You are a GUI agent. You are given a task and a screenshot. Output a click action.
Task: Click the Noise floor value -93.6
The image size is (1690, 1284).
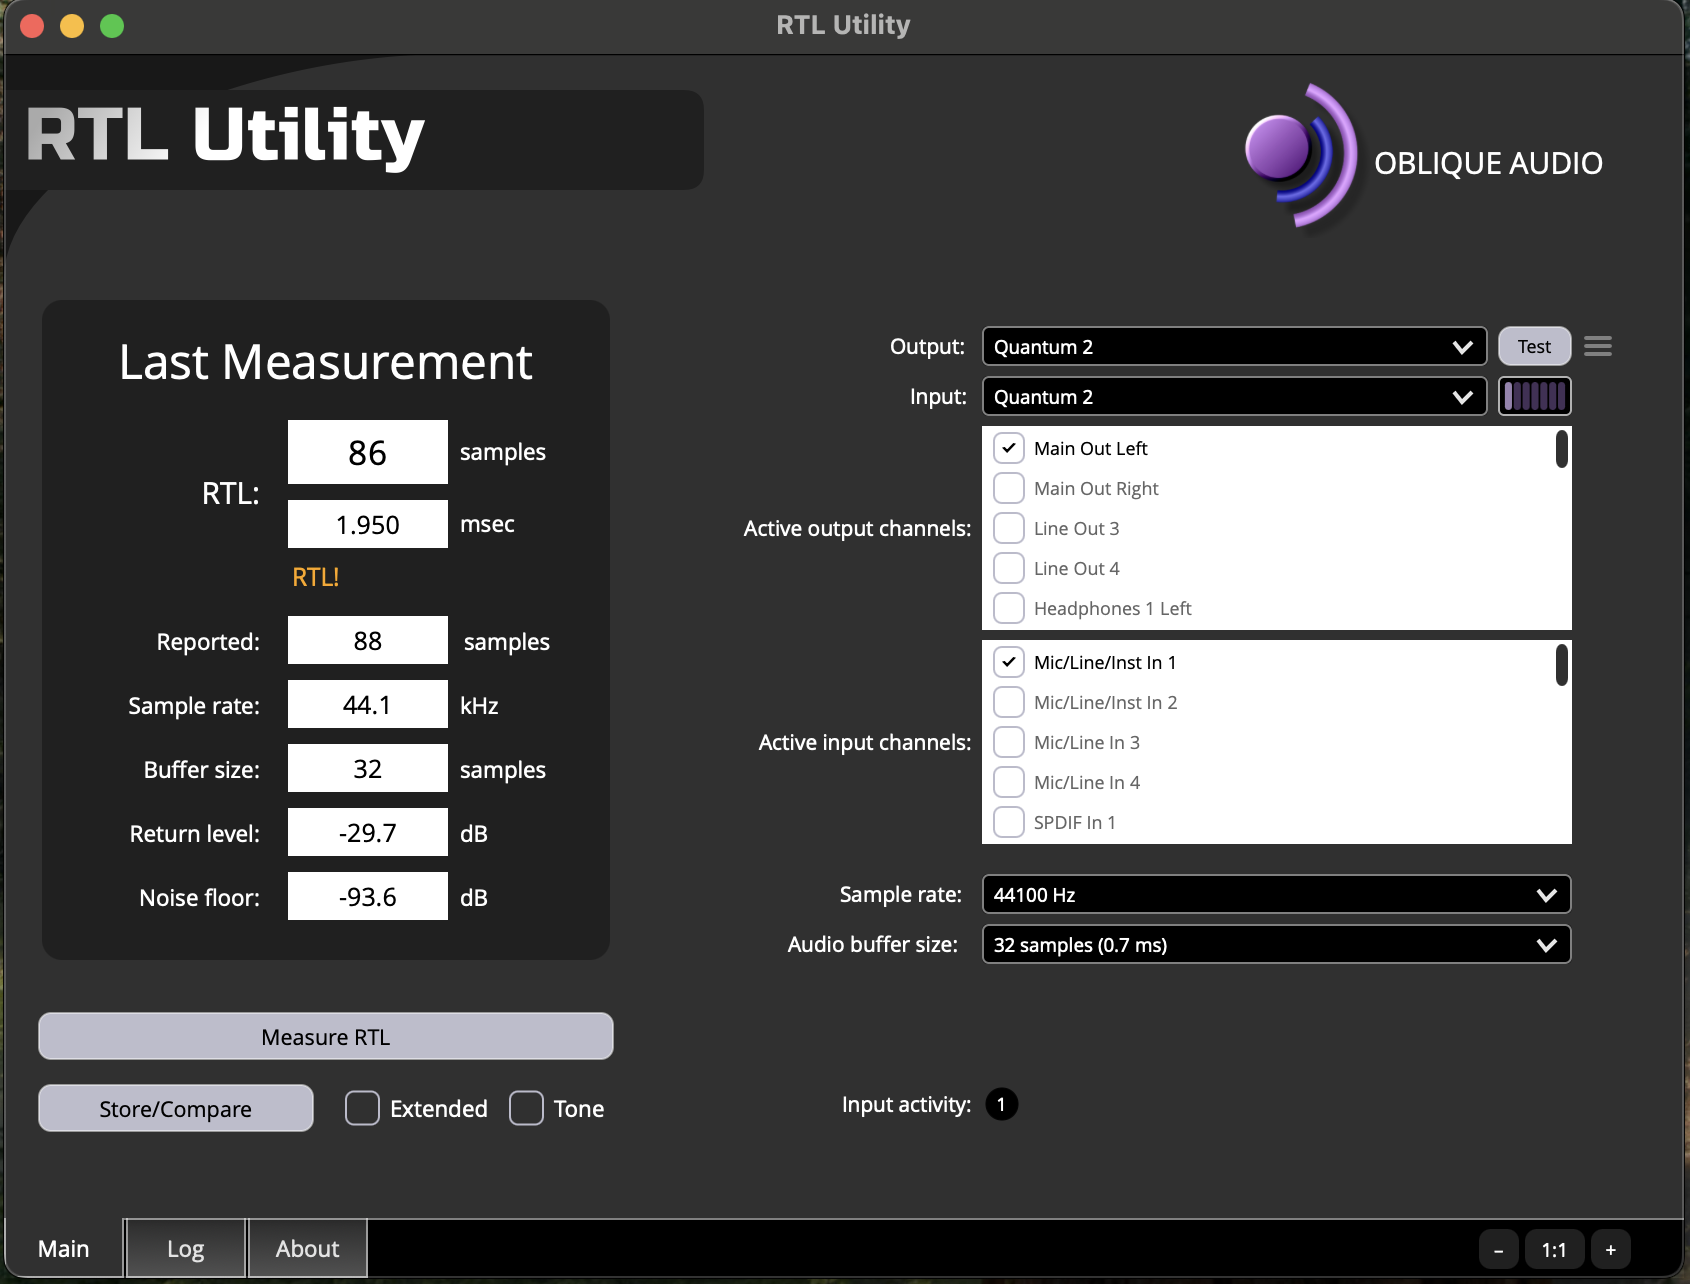[368, 896]
